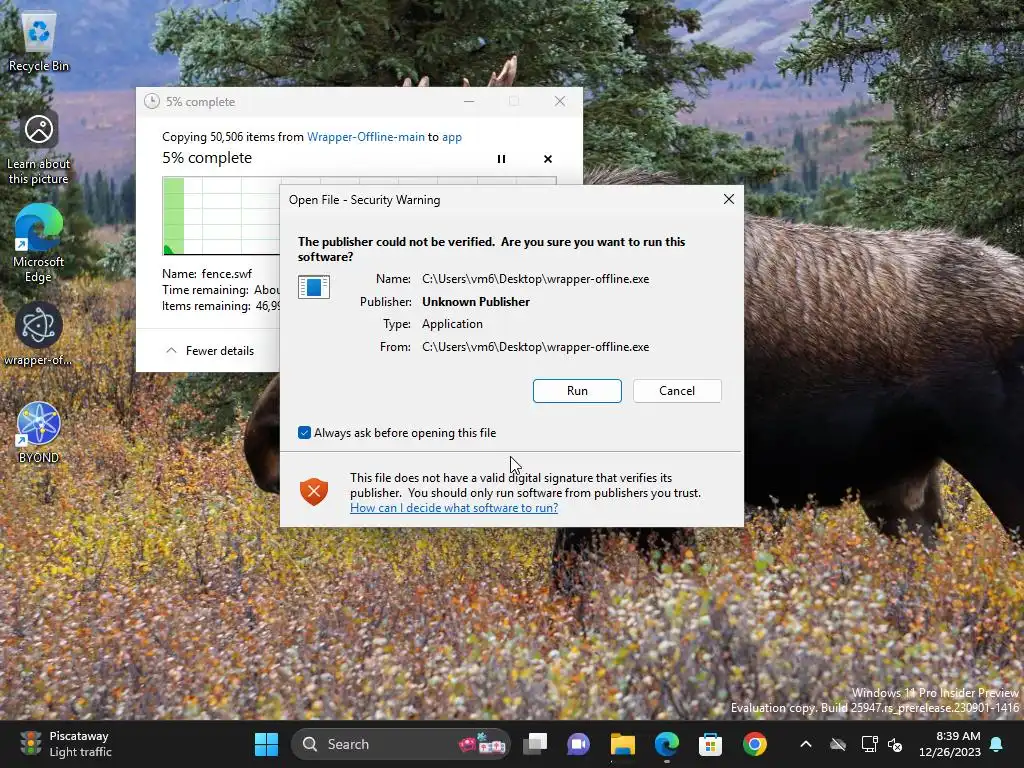
Task: Launch Microsoft Edge from the taskbar
Action: pyautogui.click(x=667, y=744)
